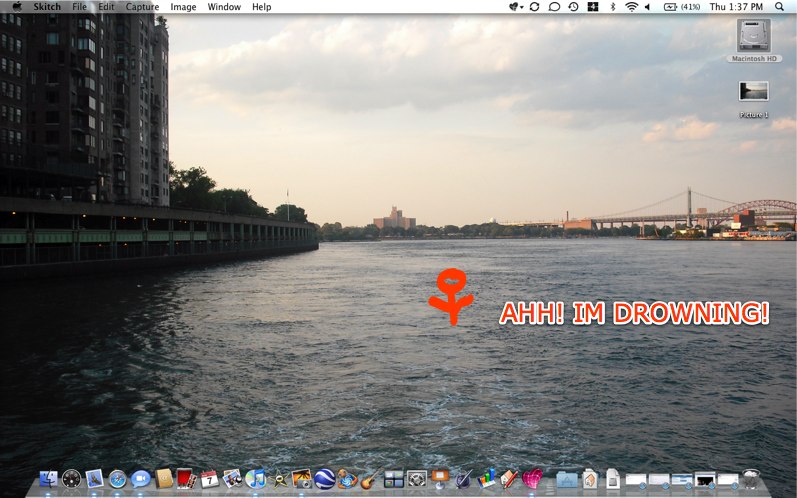Viewport: 797px width, 498px height.
Task: Open the Window menu
Action: (x=224, y=7)
